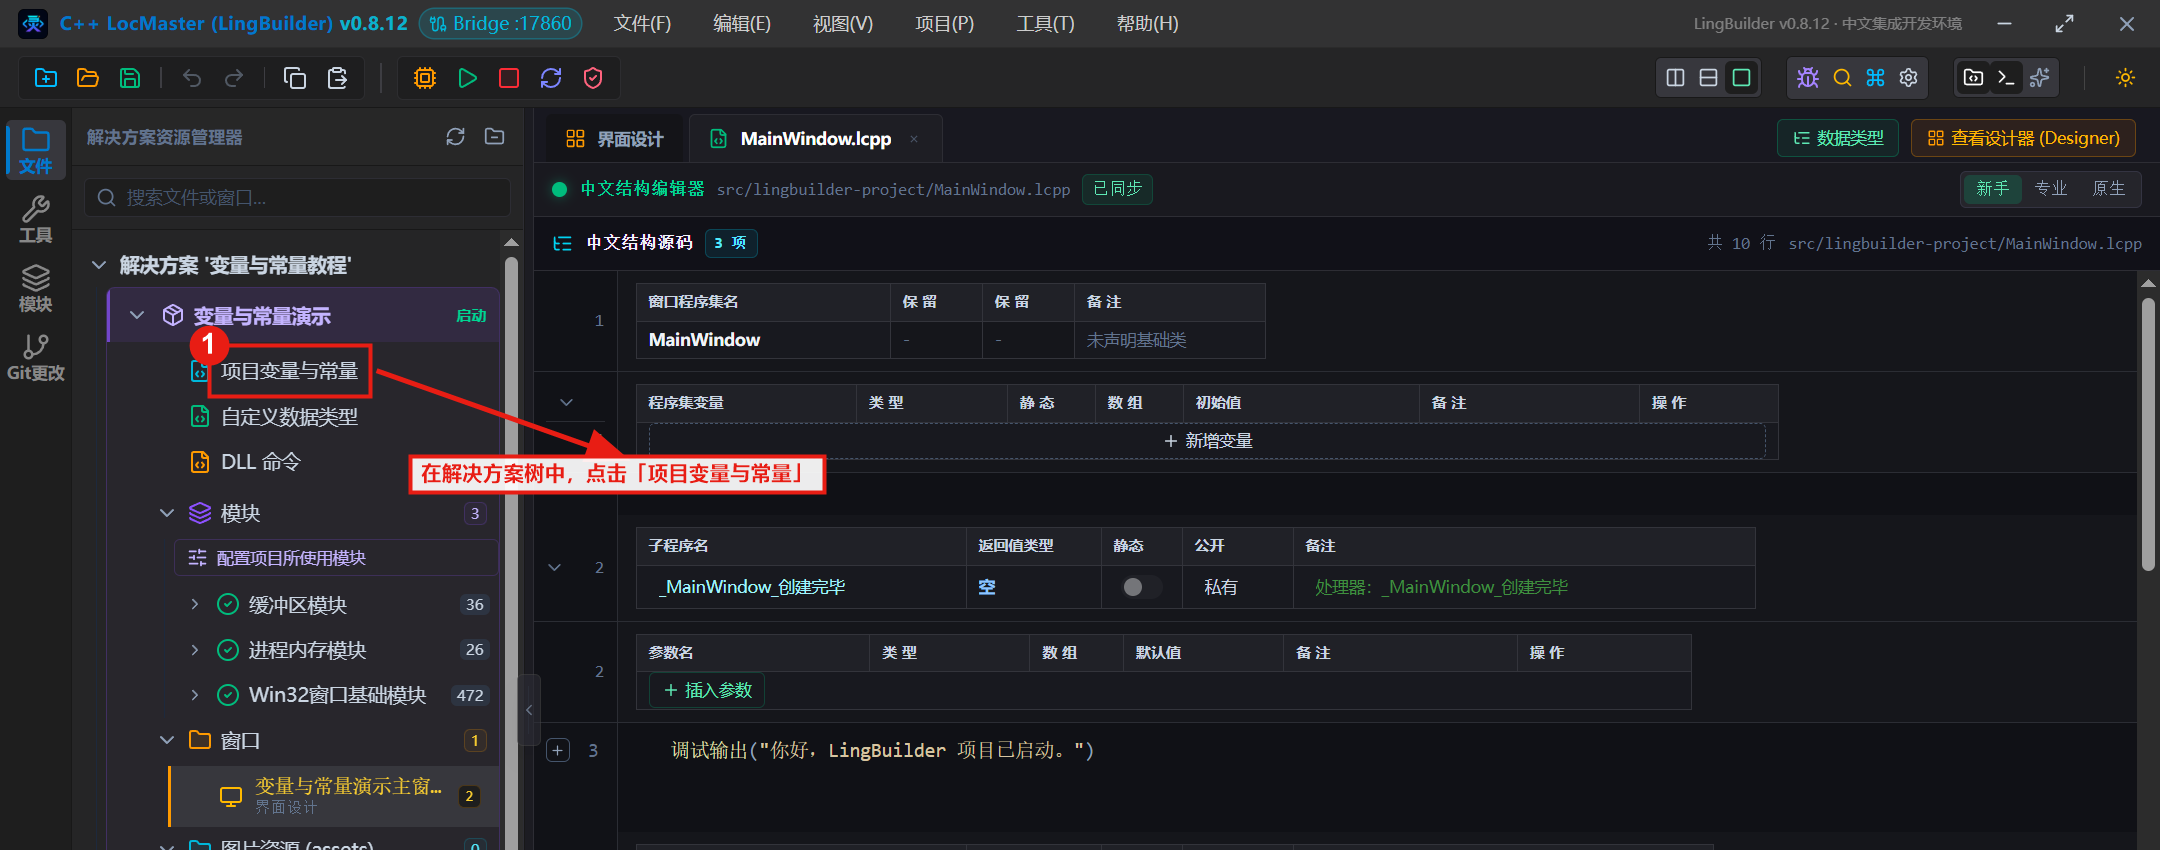
Task: Click the 数据类型 button
Action: [x=1838, y=138]
